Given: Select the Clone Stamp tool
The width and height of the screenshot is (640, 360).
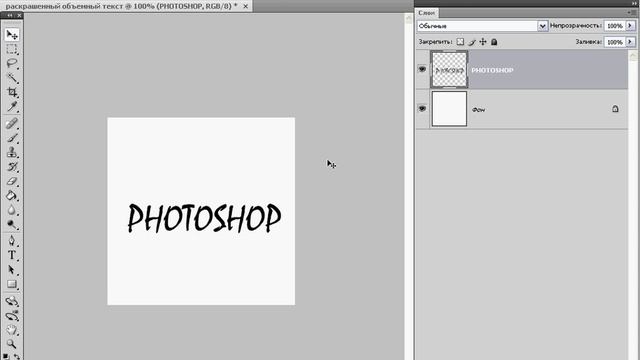Looking at the screenshot, I should [x=12, y=152].
